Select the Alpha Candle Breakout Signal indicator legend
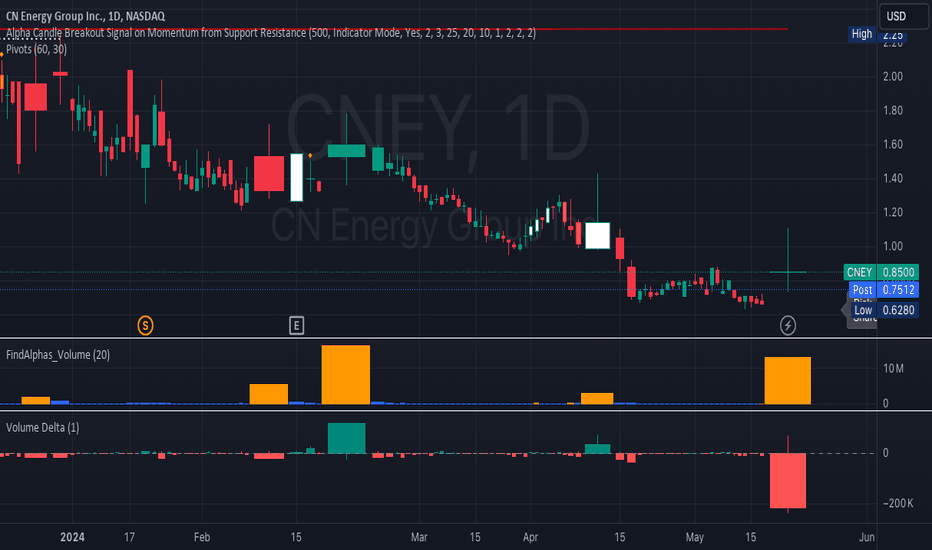932x550 pixels. pos(271,33)
